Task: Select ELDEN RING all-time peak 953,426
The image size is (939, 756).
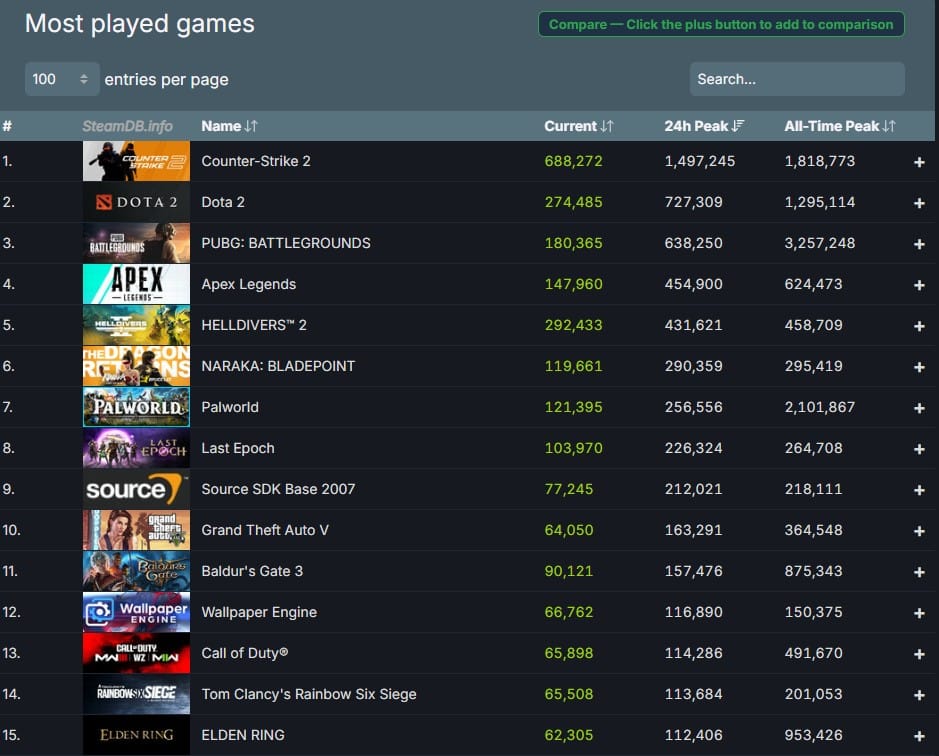Action: [x=813, y=736]
